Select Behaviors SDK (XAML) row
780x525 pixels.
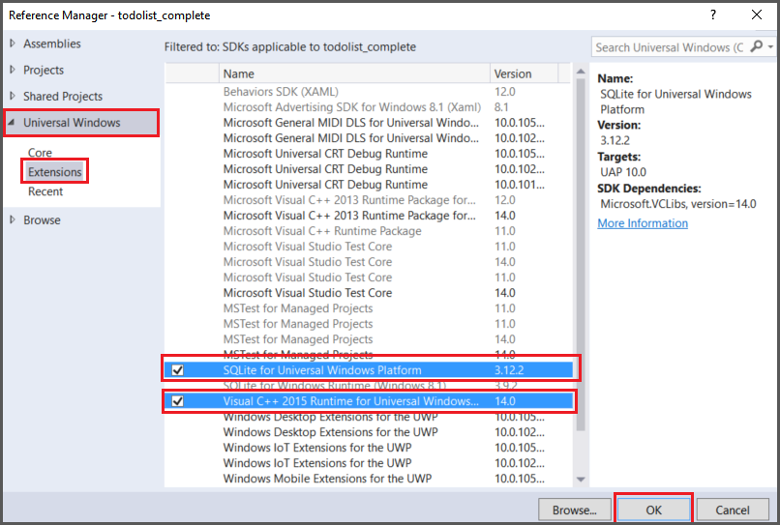[369, 92]
